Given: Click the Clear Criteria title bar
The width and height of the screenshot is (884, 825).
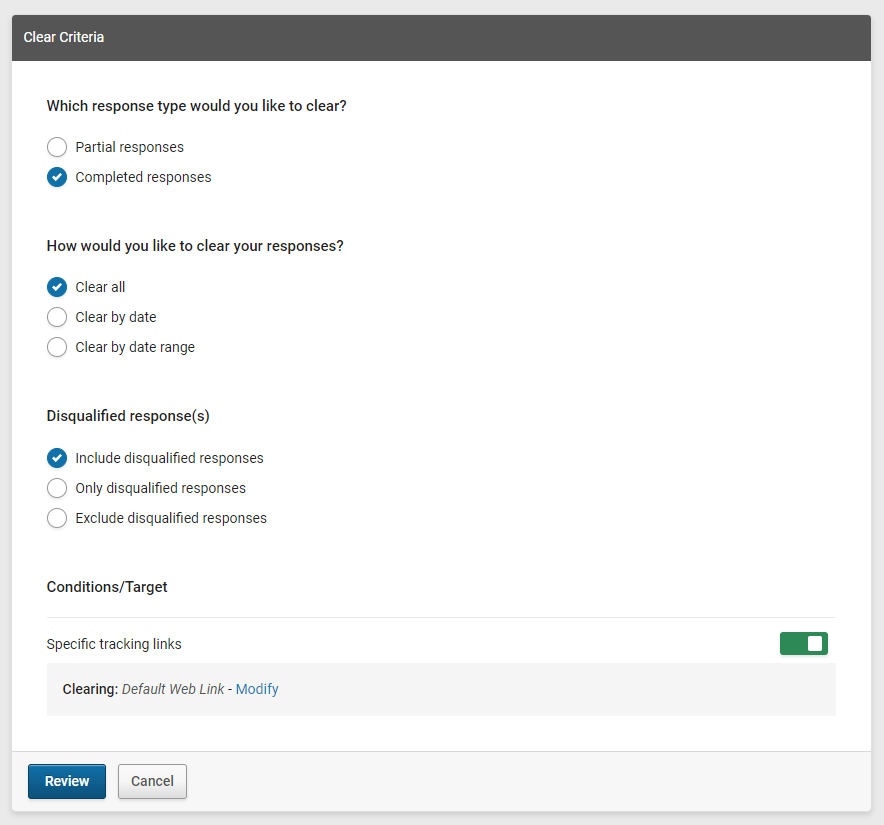Looking at the screenshot, I should coord(63,37).
